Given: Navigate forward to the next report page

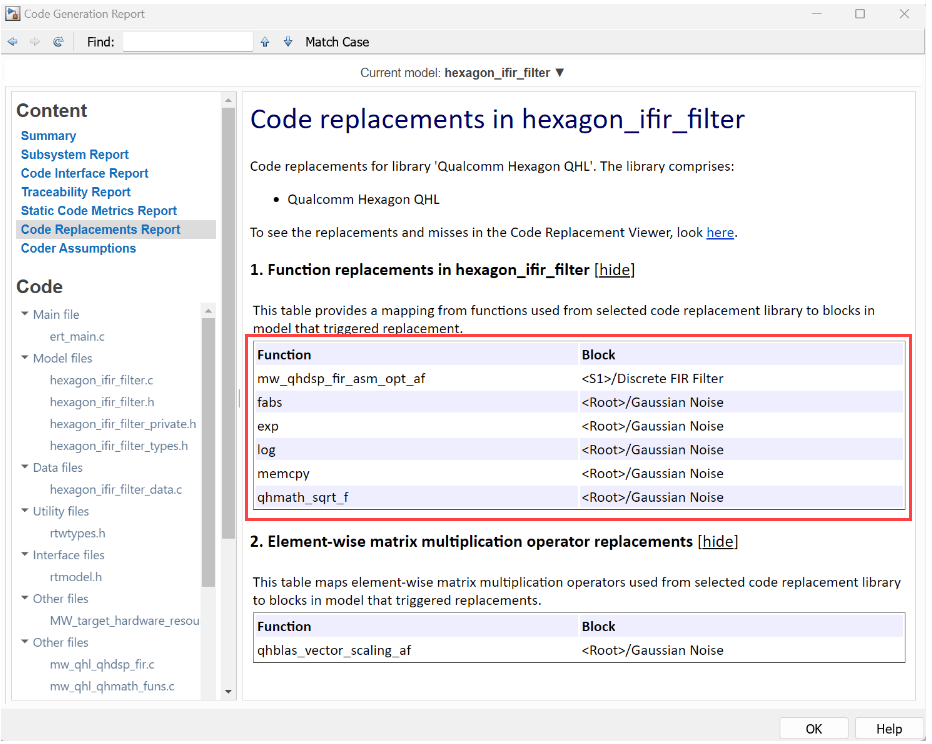Looking at the screenshot, I should pyautogui.click(x=35, y=41).
